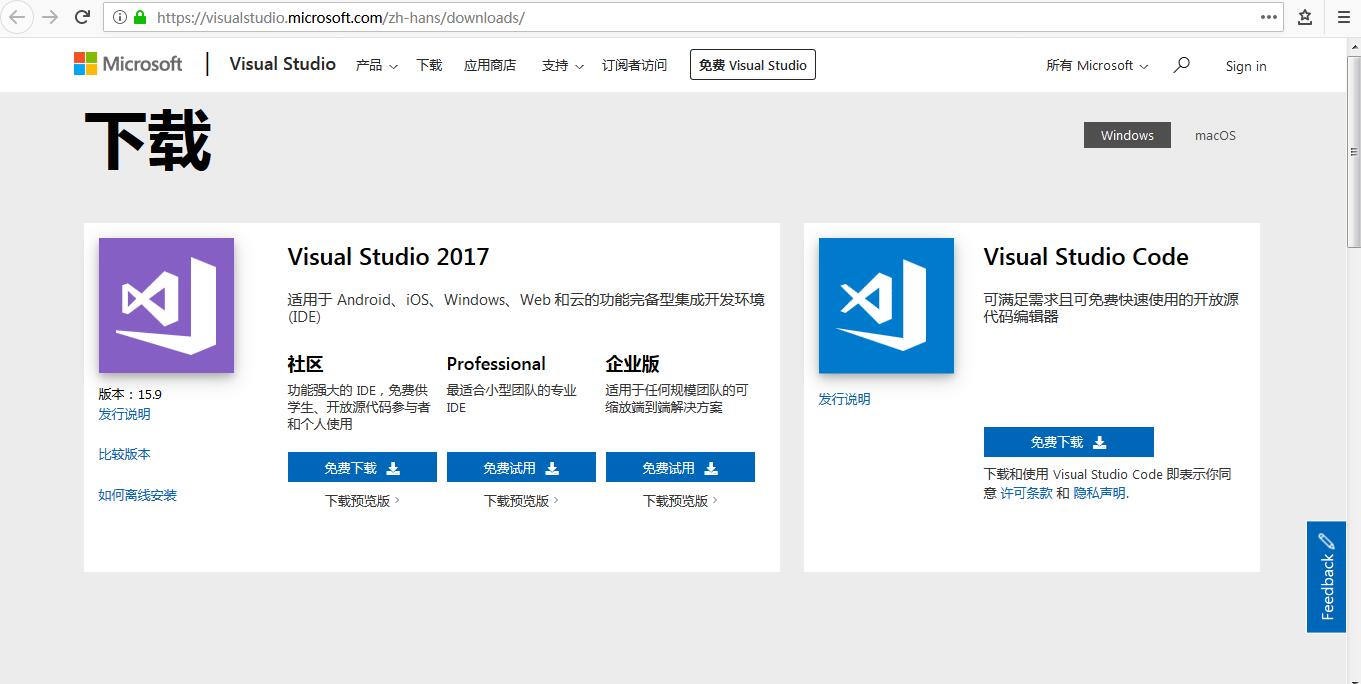
Task: Click 企业版 免费试用 button
Action: tap(680, 467)
